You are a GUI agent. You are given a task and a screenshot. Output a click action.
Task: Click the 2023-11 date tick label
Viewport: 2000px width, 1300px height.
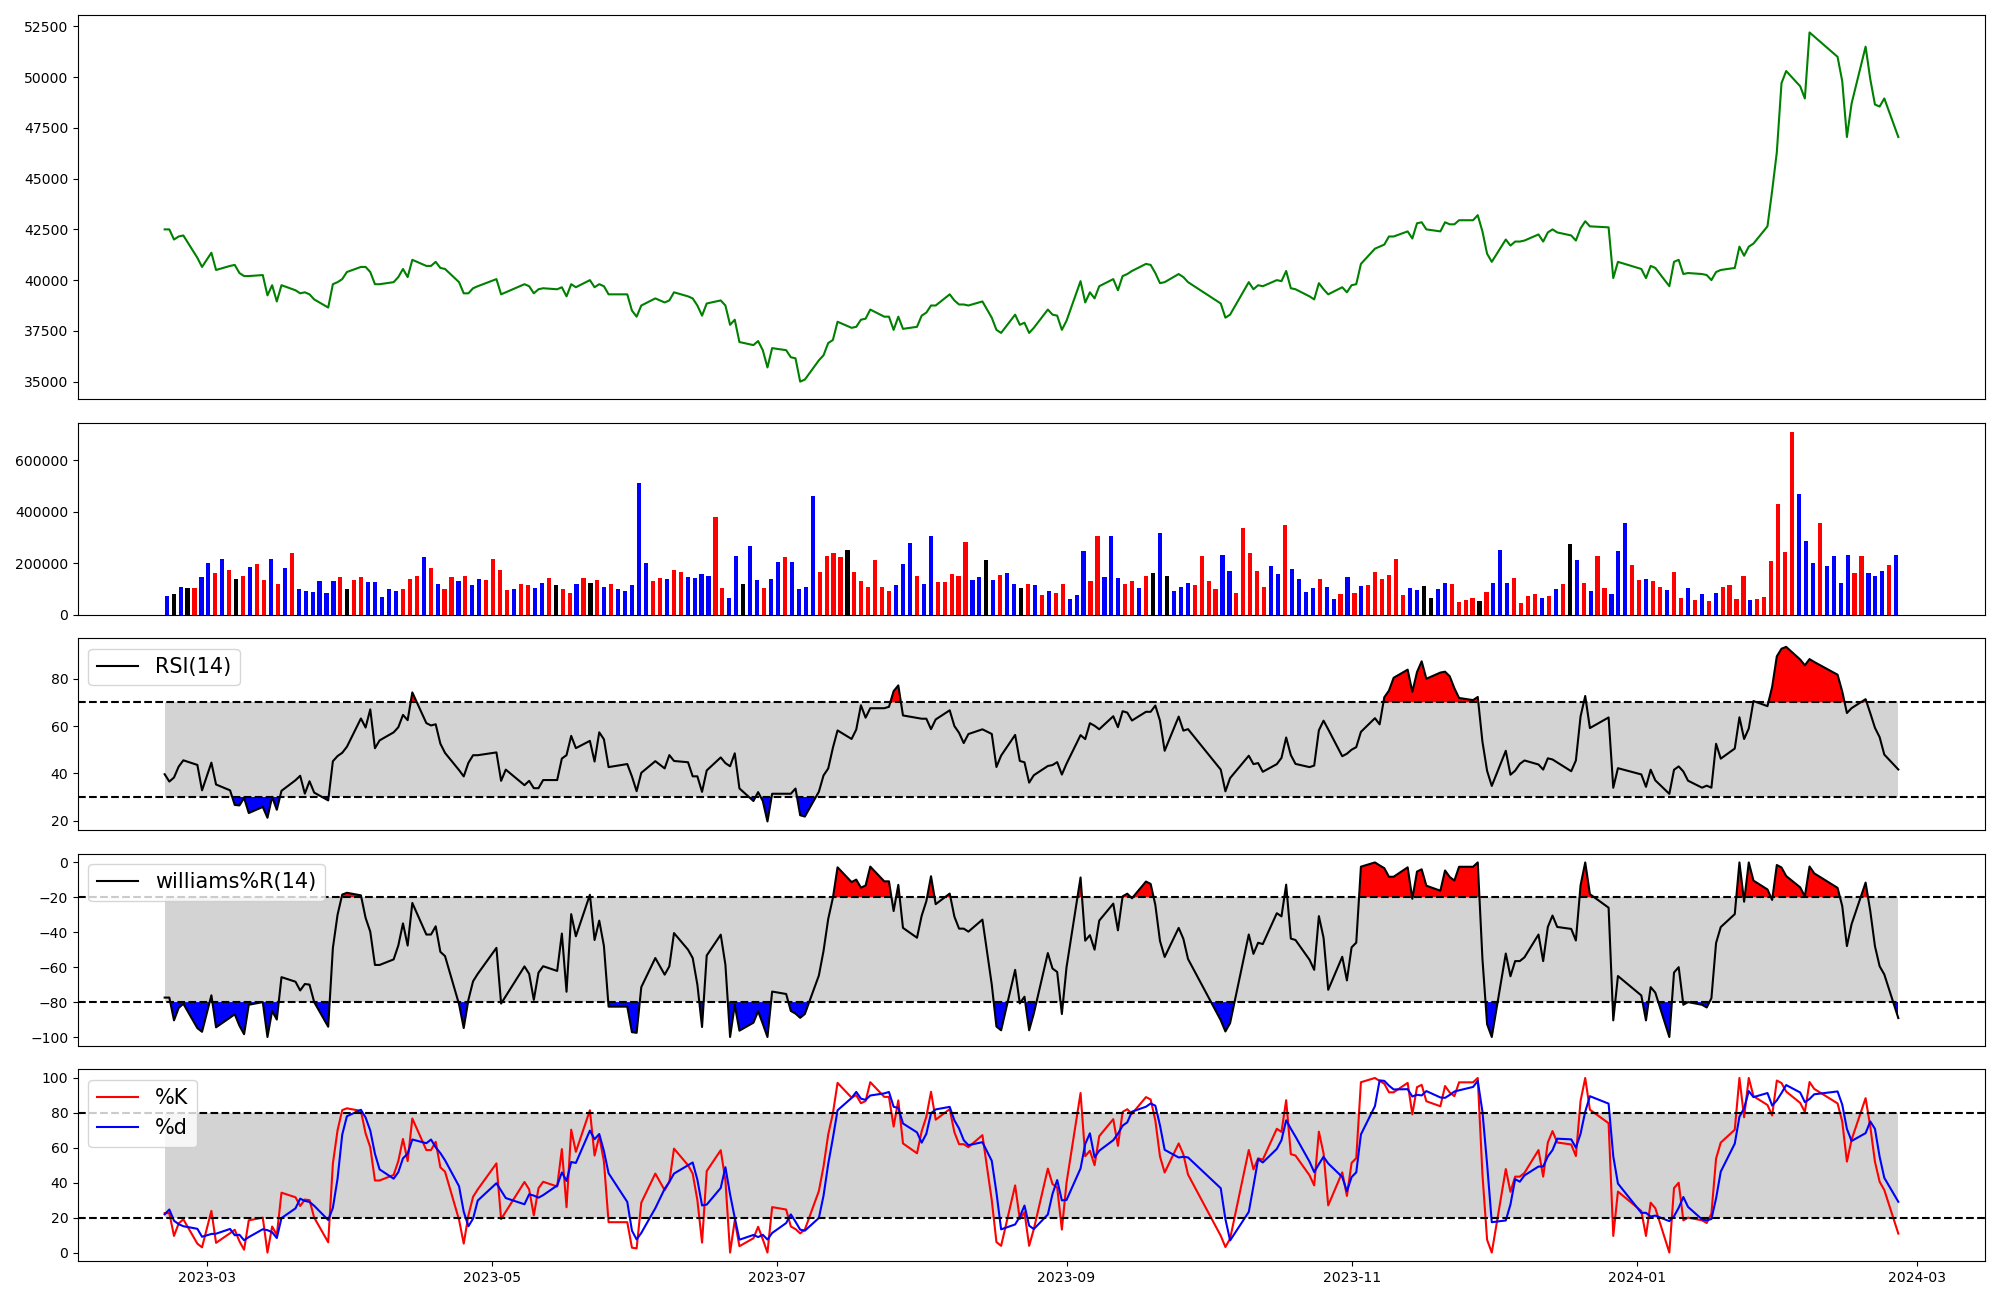pyautogui.click(x=1352, y=1277)
